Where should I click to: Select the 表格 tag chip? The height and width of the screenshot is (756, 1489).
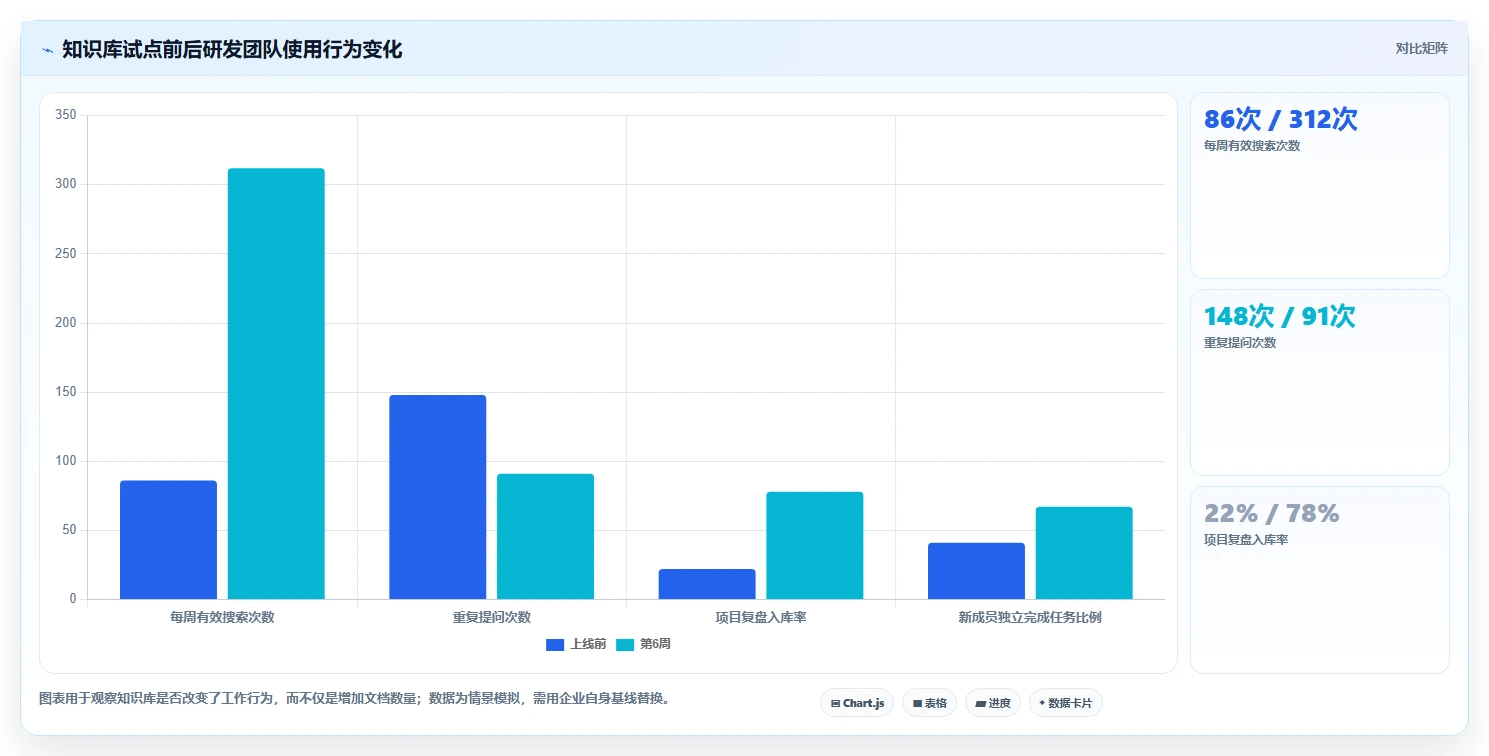[929, 703]
